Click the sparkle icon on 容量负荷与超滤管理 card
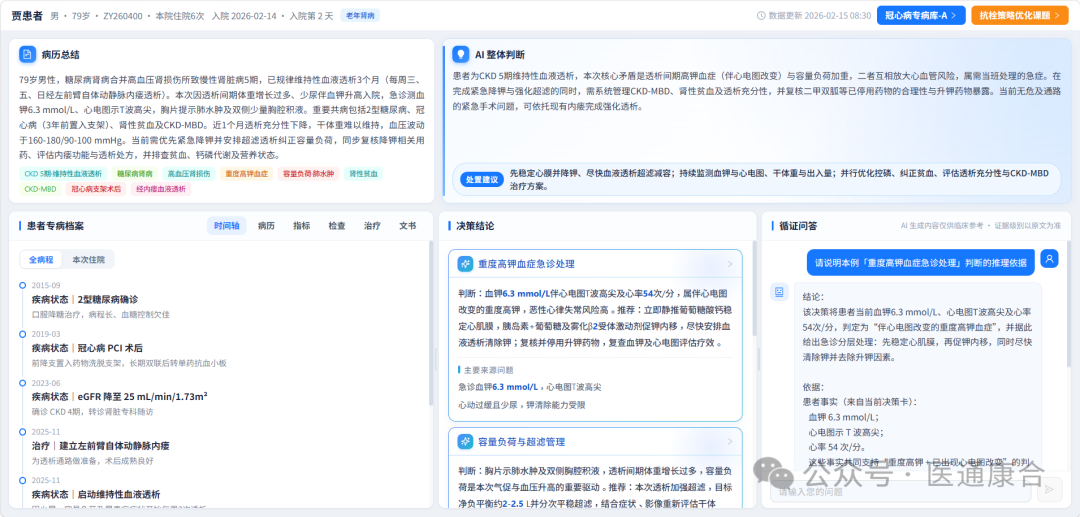The height and width of the screenshot is (517, 1080). click(466, 441)
